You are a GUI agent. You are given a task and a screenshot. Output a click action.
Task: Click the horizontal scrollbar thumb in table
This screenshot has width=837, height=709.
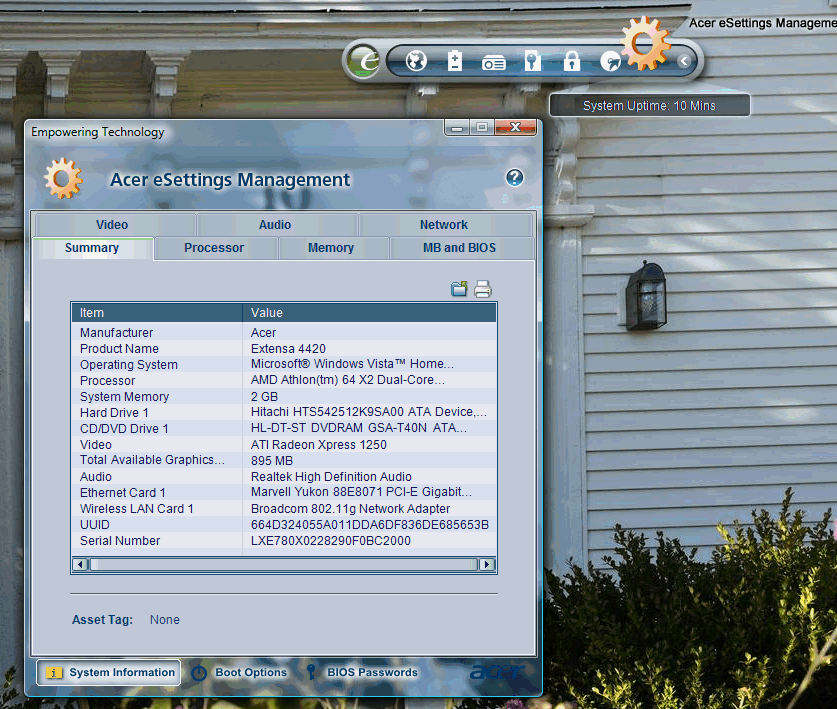[283, 564]
